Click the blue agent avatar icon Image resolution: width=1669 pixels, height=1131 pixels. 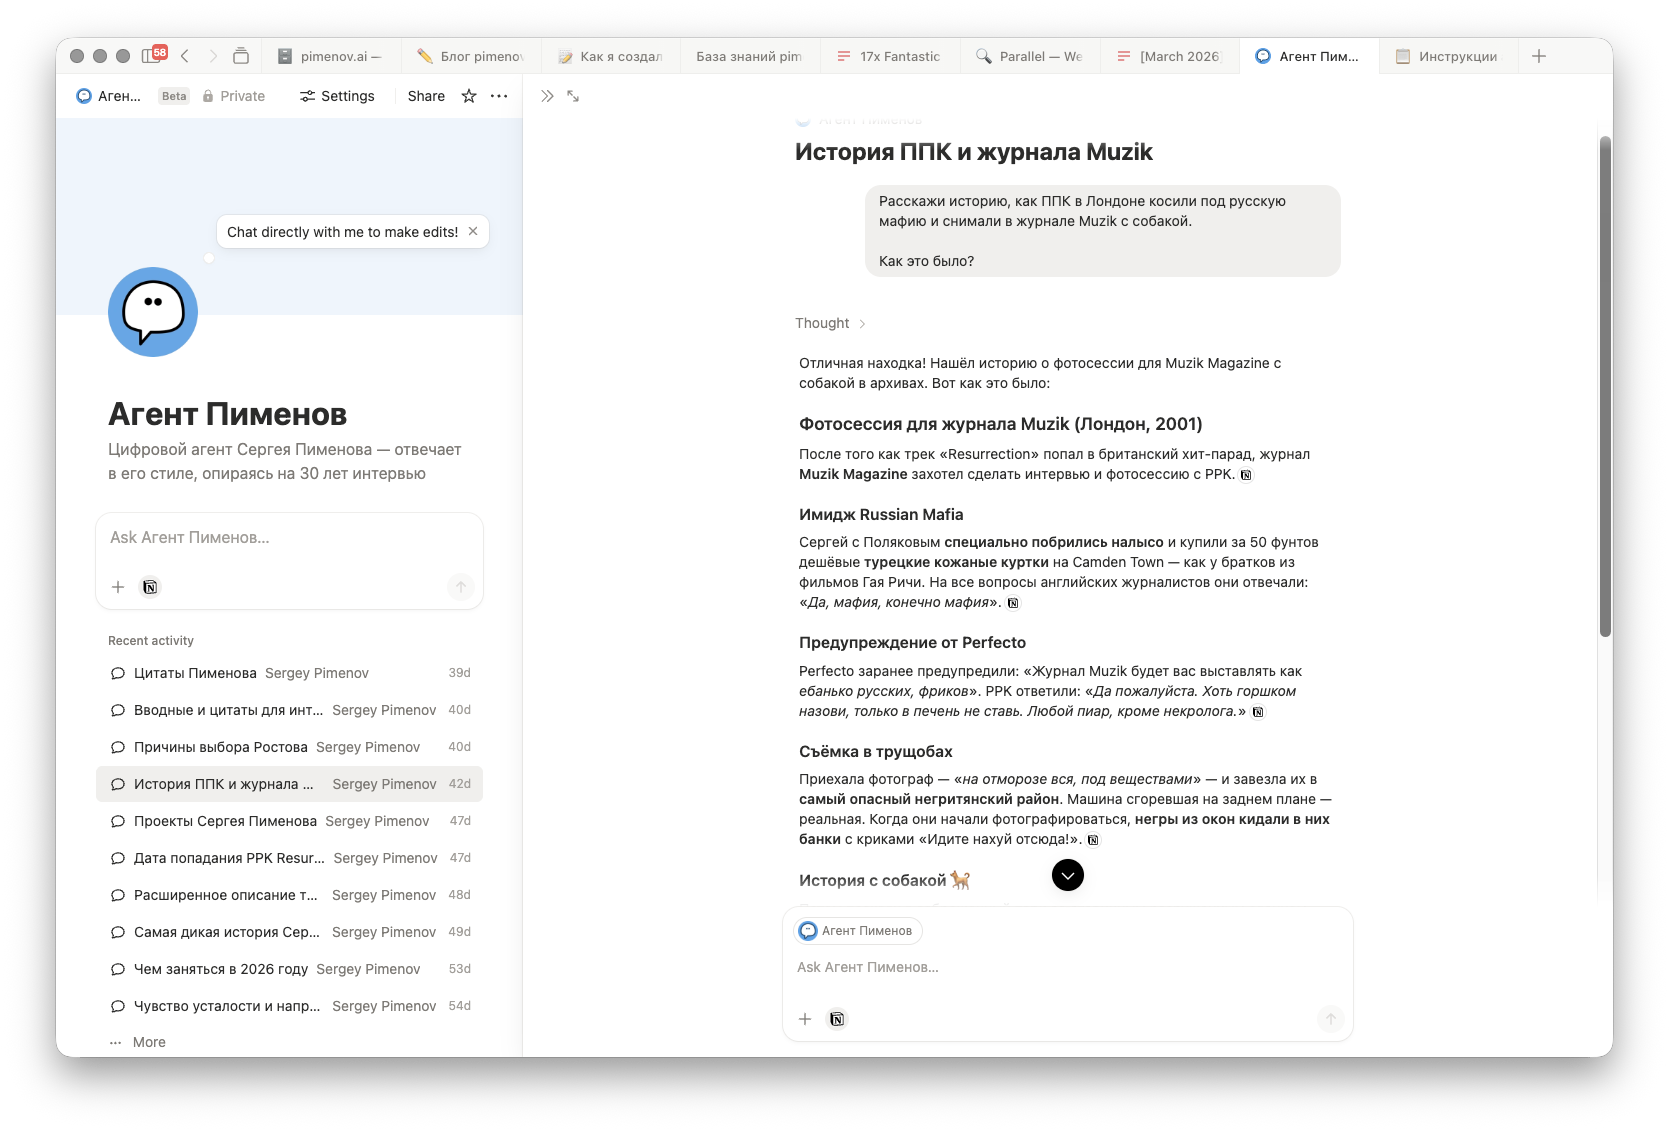(x=153, y=312)
